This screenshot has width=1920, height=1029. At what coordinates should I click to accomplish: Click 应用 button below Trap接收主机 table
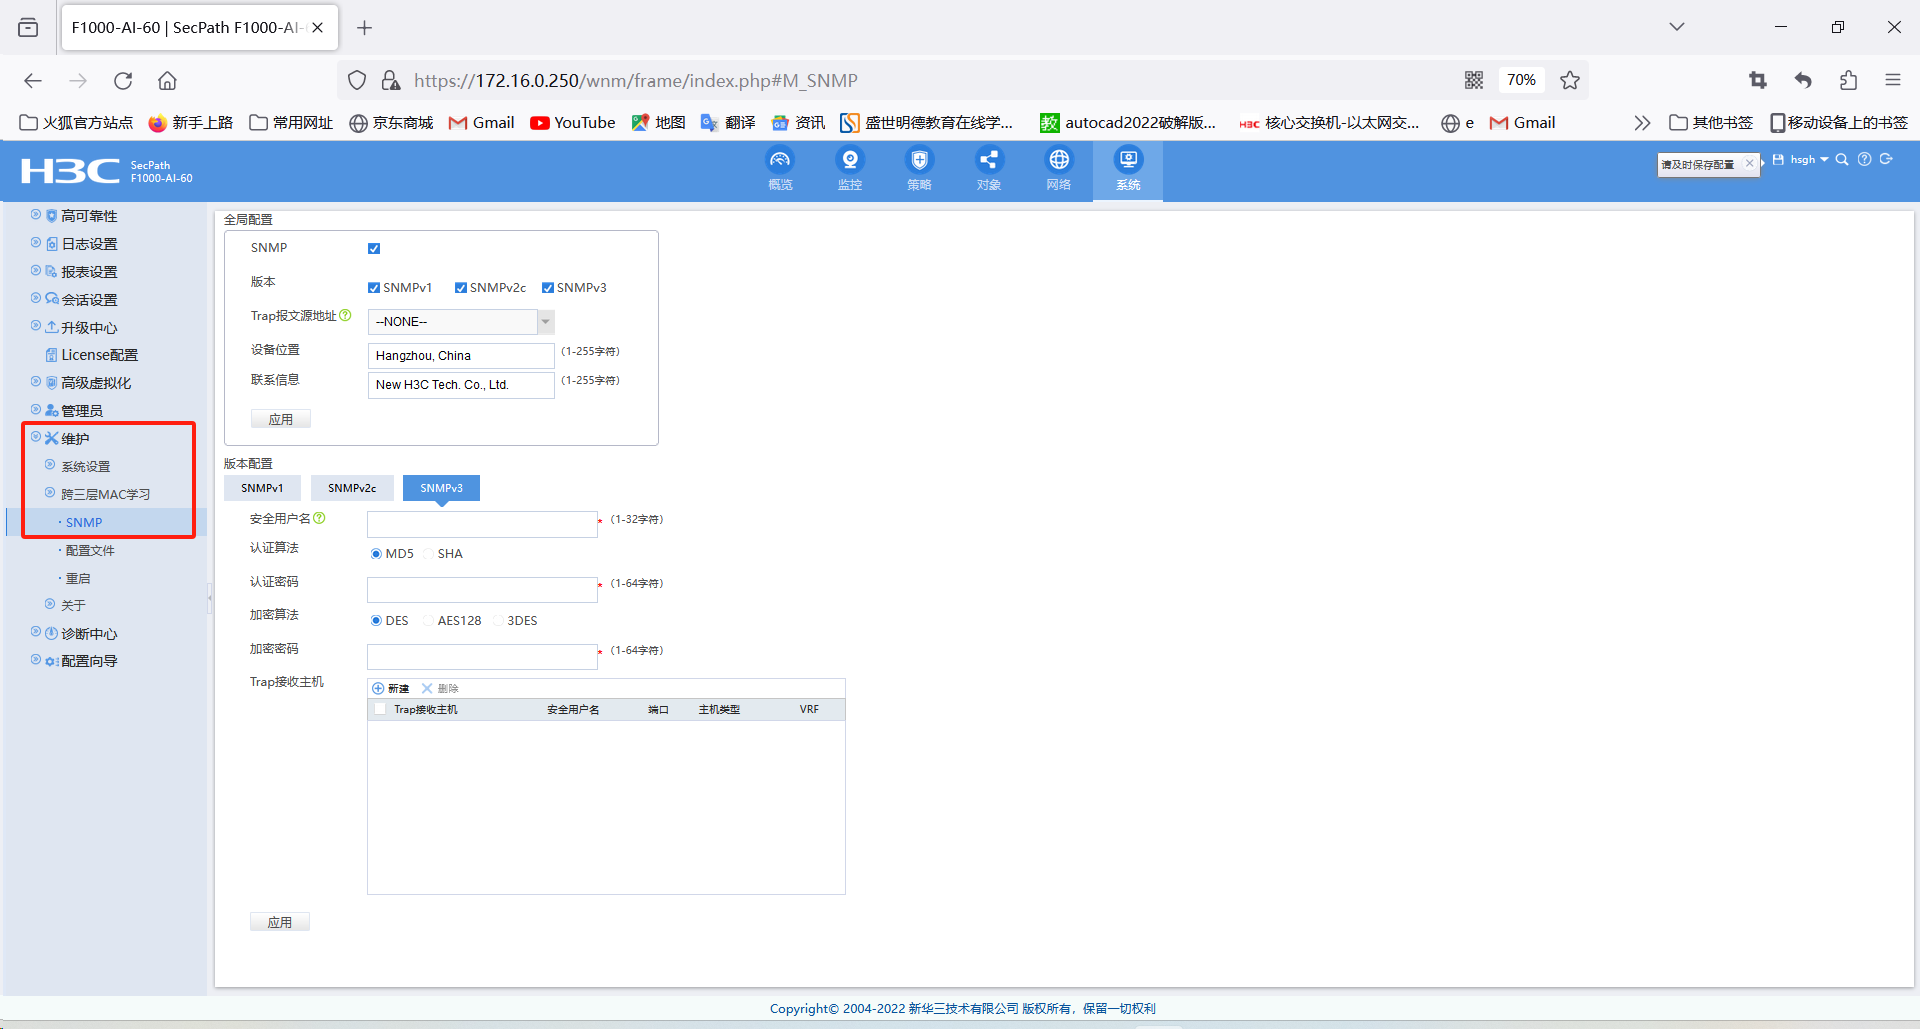[280, 922]
